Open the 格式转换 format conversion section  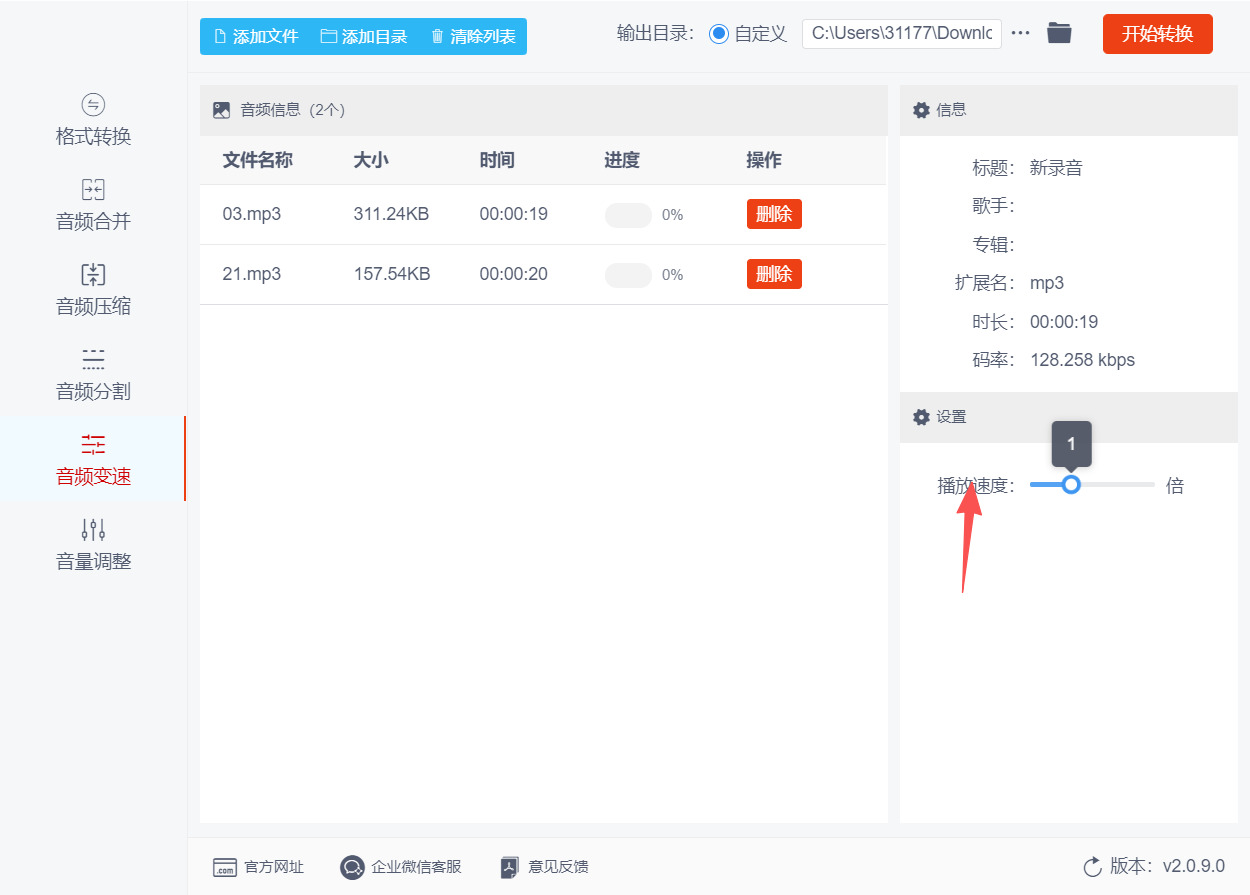(93, 120)
